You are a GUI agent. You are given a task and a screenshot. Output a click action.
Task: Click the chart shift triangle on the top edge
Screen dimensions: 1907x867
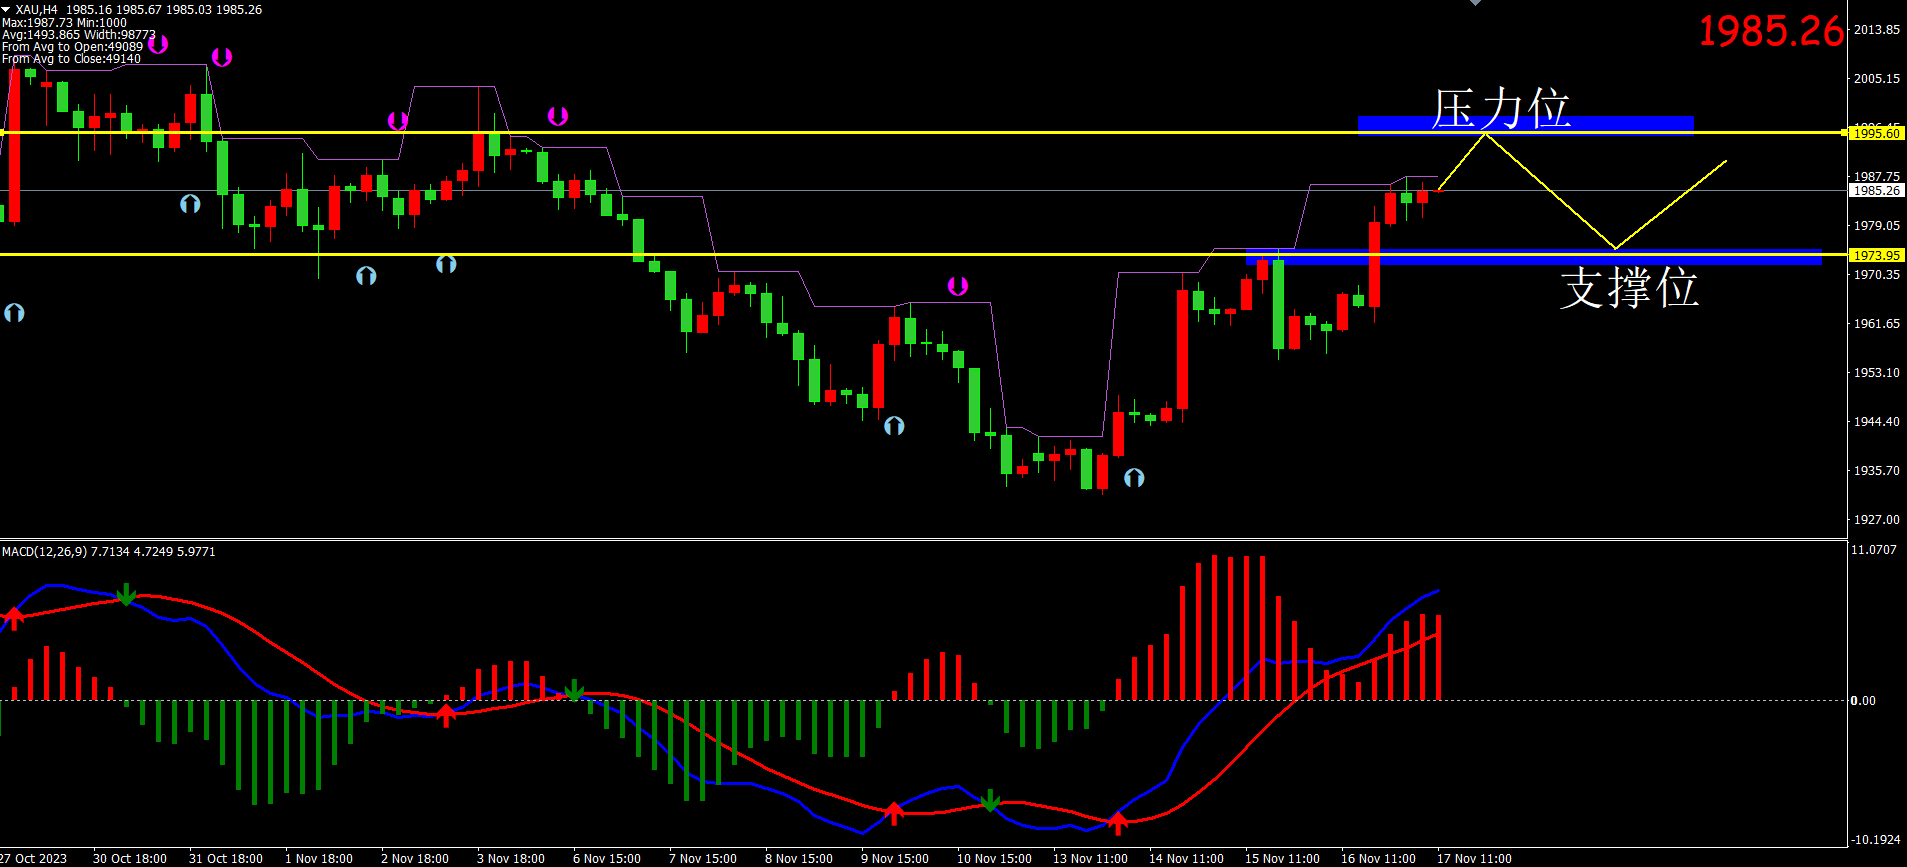pyautogui.click(x=1475, y=3)
